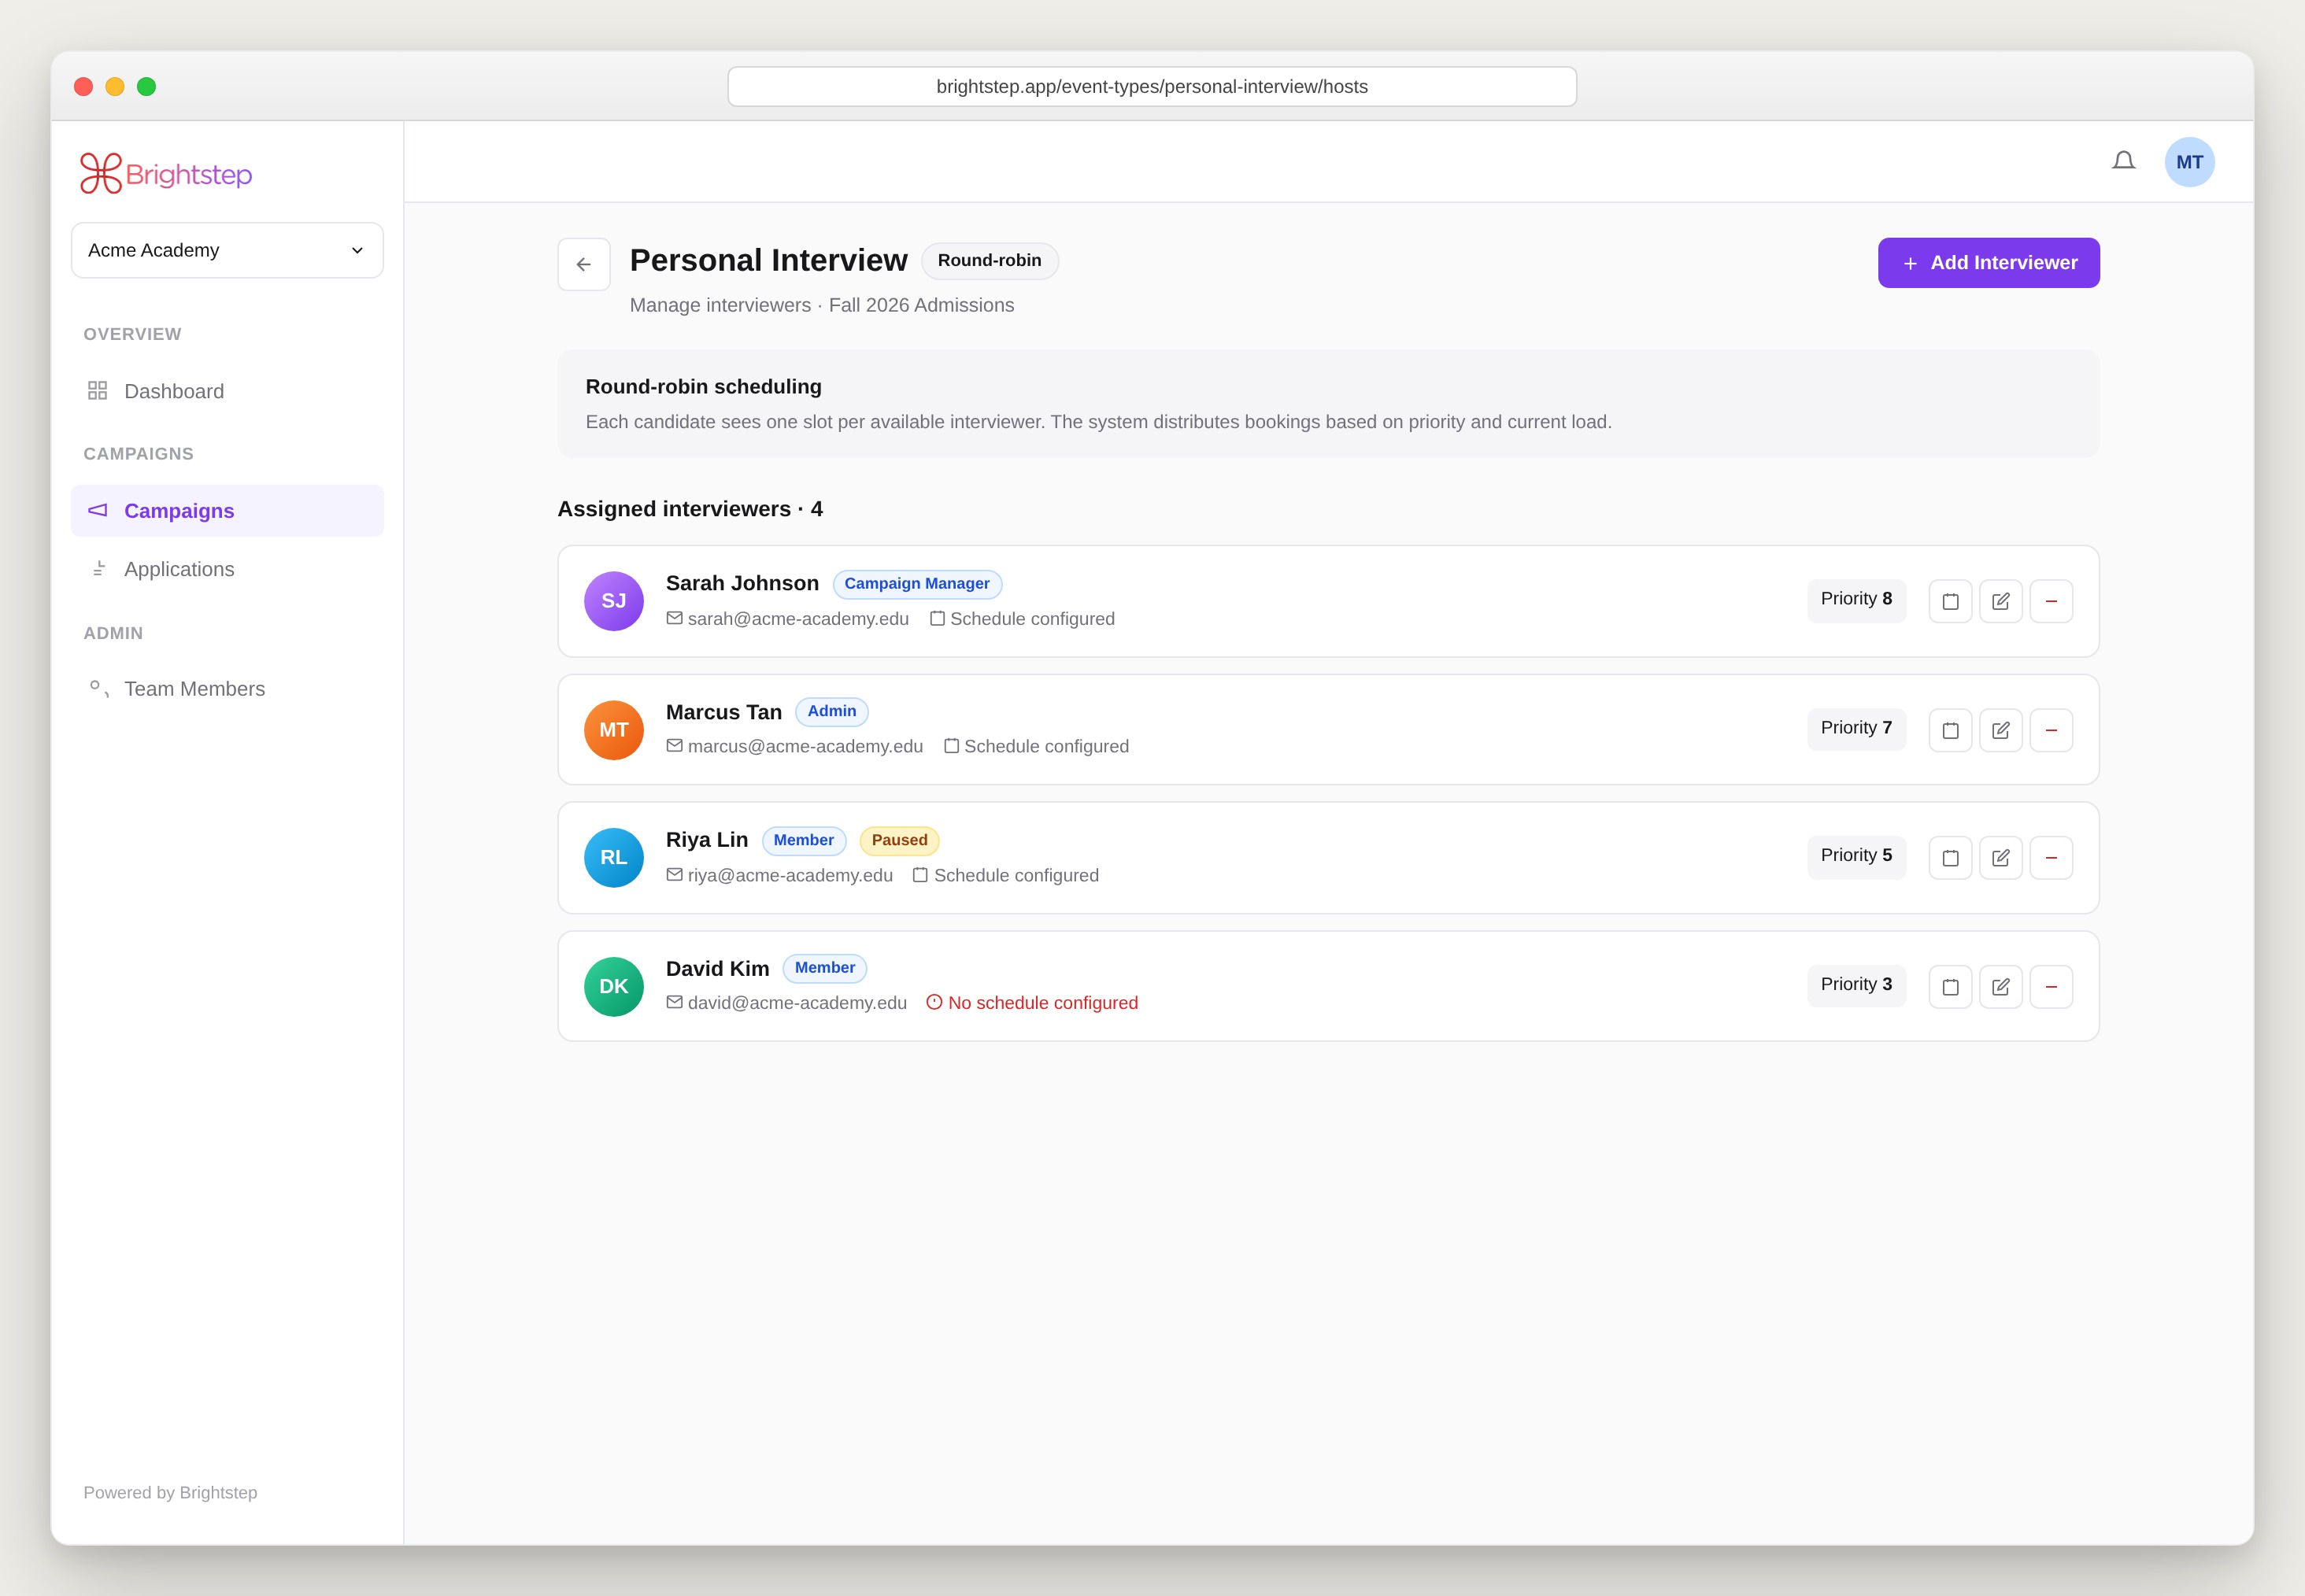Viewport: 2305px width, 1596px height.
Task: Open the notifications bell
Action: pos(2123,161)
